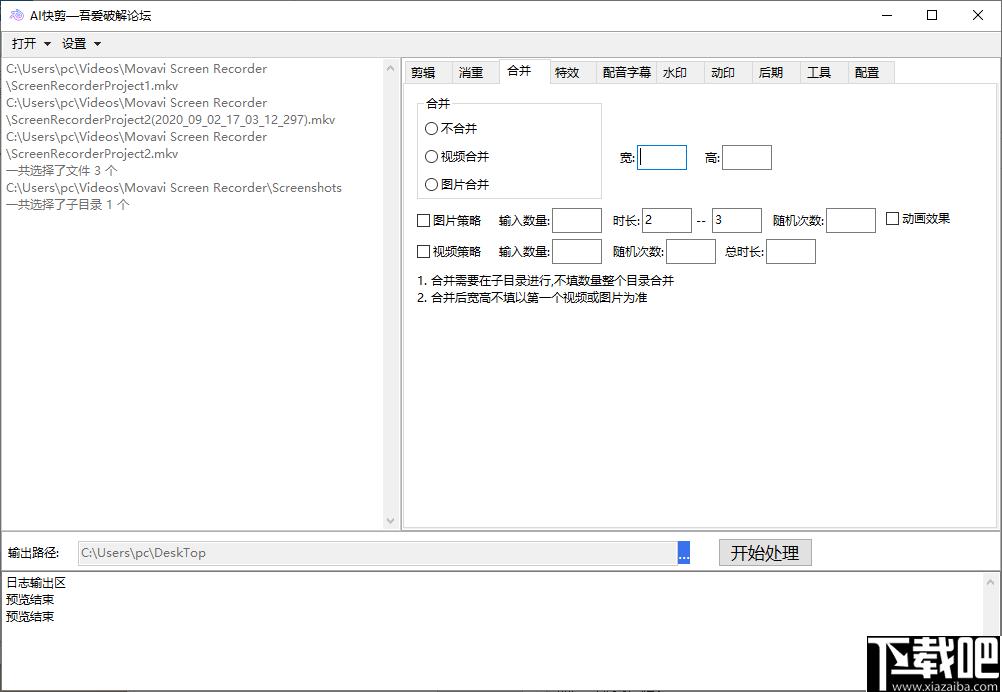This screenshot has height=692, width=1002.
Task: Maximize the AI快剪 window
Action: coord(932,15)
